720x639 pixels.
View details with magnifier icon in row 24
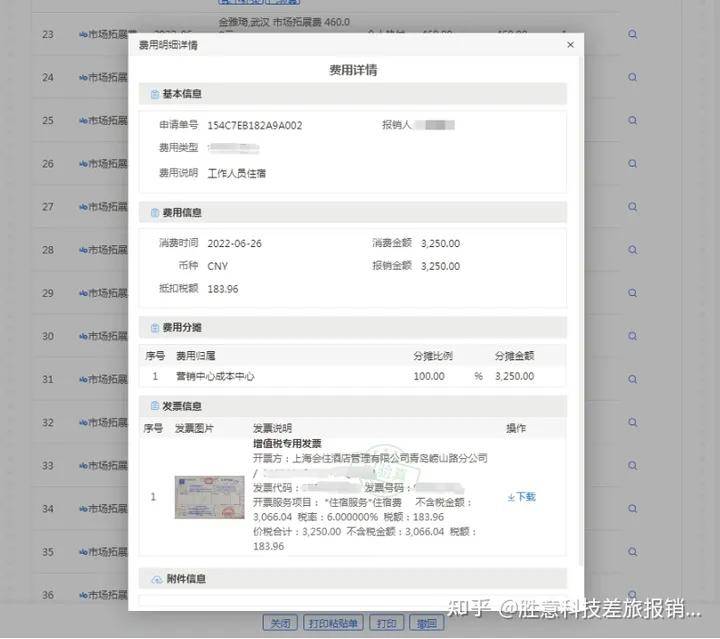tap(632, 77)
